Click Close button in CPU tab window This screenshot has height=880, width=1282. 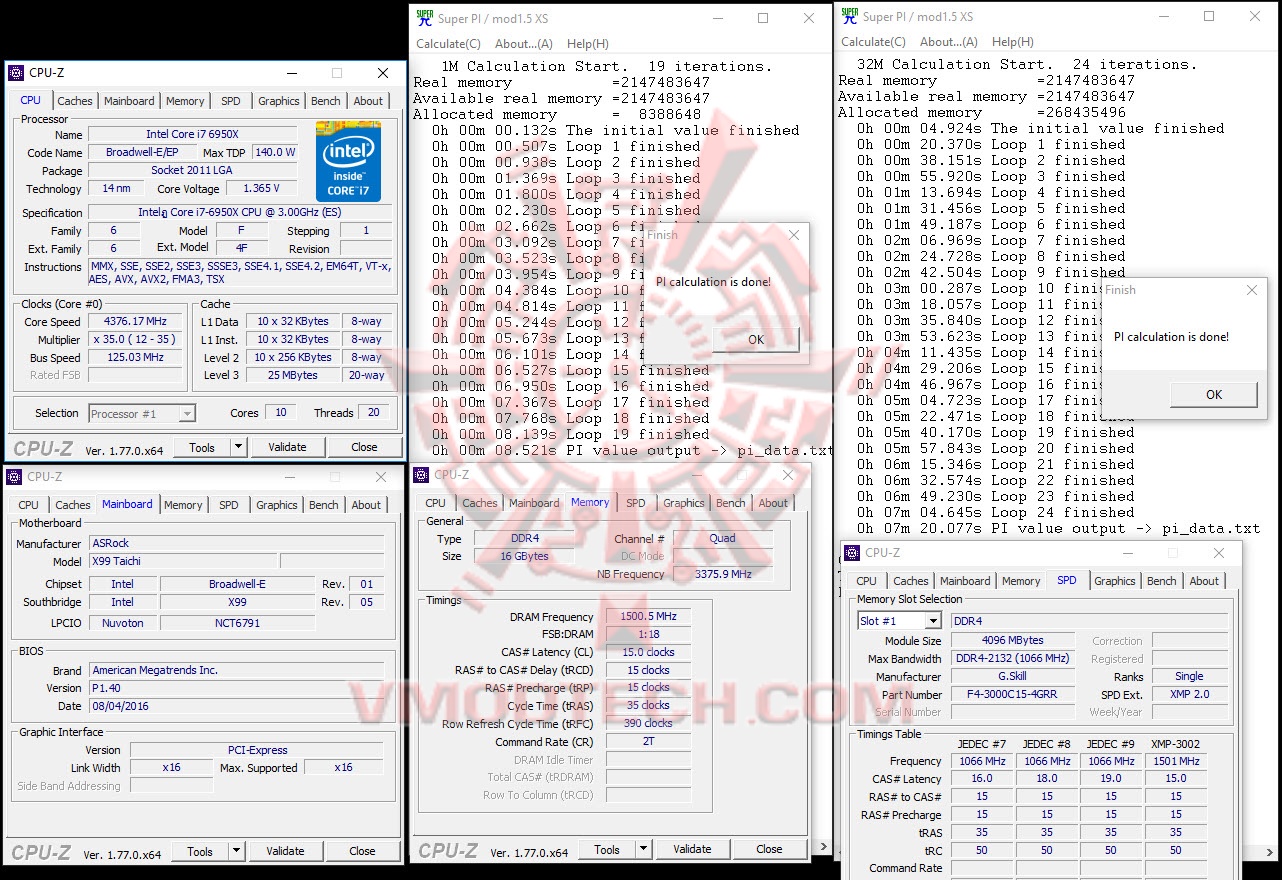[x=364, y=447]
